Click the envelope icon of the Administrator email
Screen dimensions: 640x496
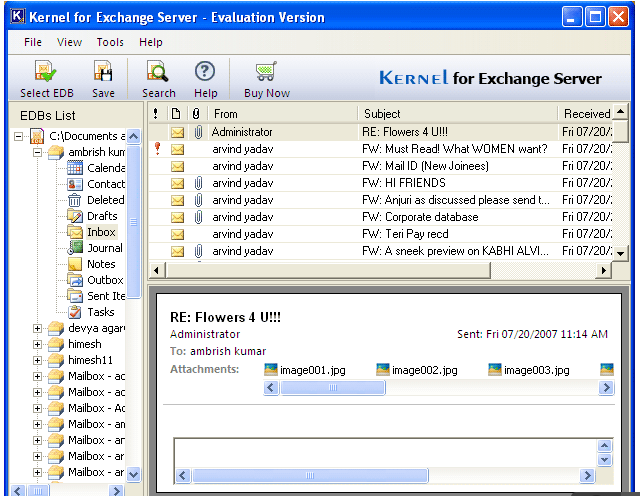pyautogui.click(x=177, y=132)
